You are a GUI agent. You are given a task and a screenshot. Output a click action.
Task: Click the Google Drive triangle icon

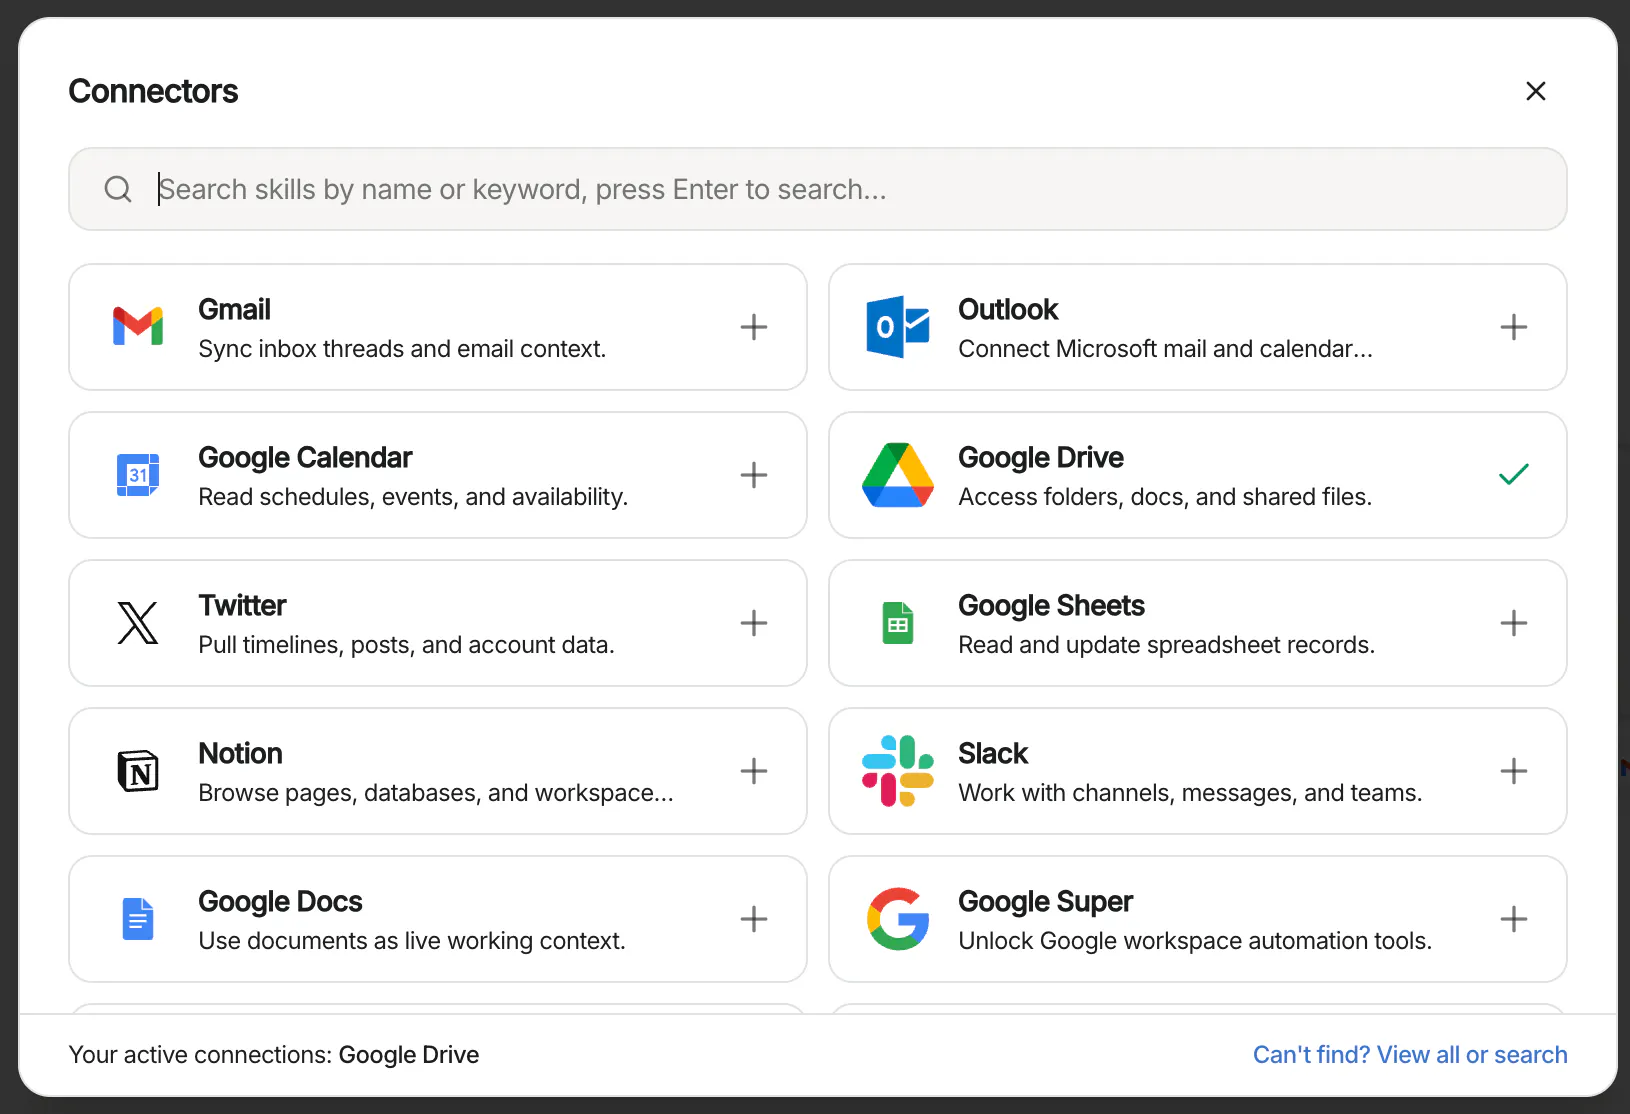pos(898,475)
